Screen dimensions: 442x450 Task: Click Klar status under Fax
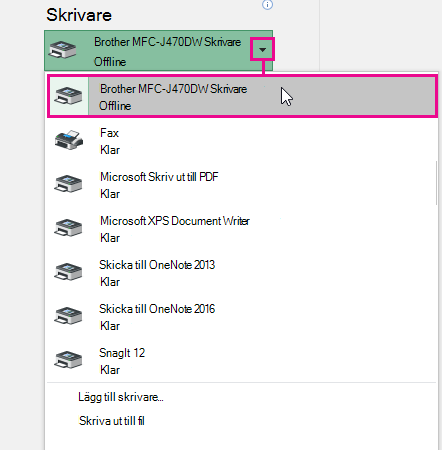click(110, 150)
